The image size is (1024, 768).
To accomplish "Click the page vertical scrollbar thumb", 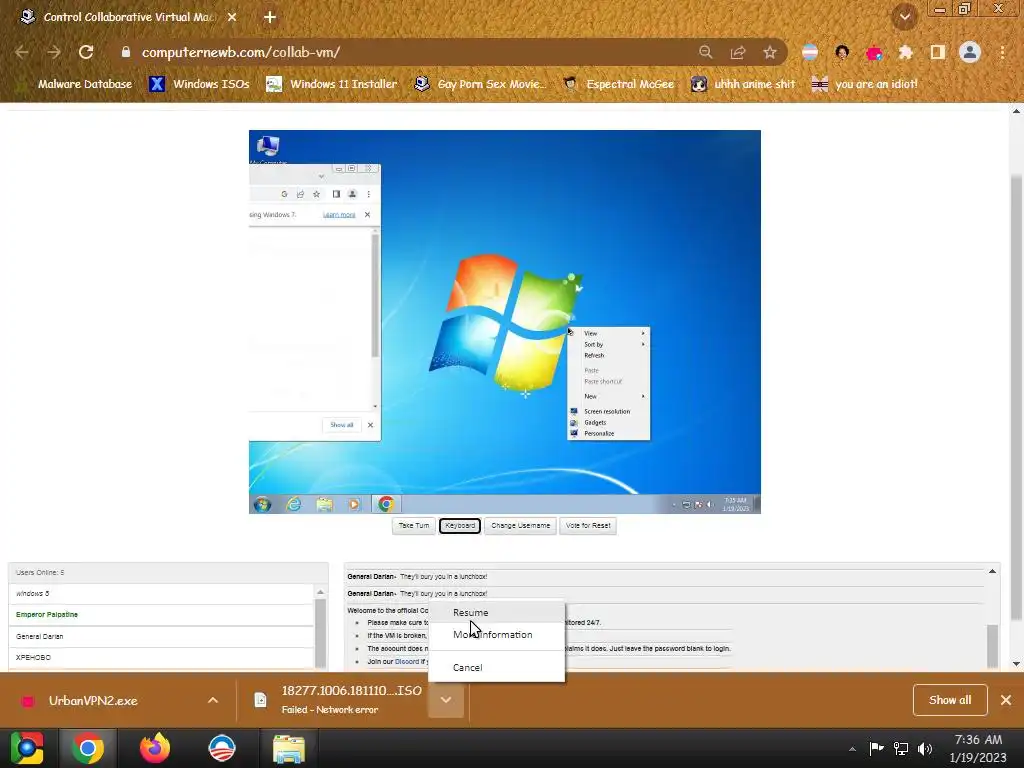I will coord(1016,397).
